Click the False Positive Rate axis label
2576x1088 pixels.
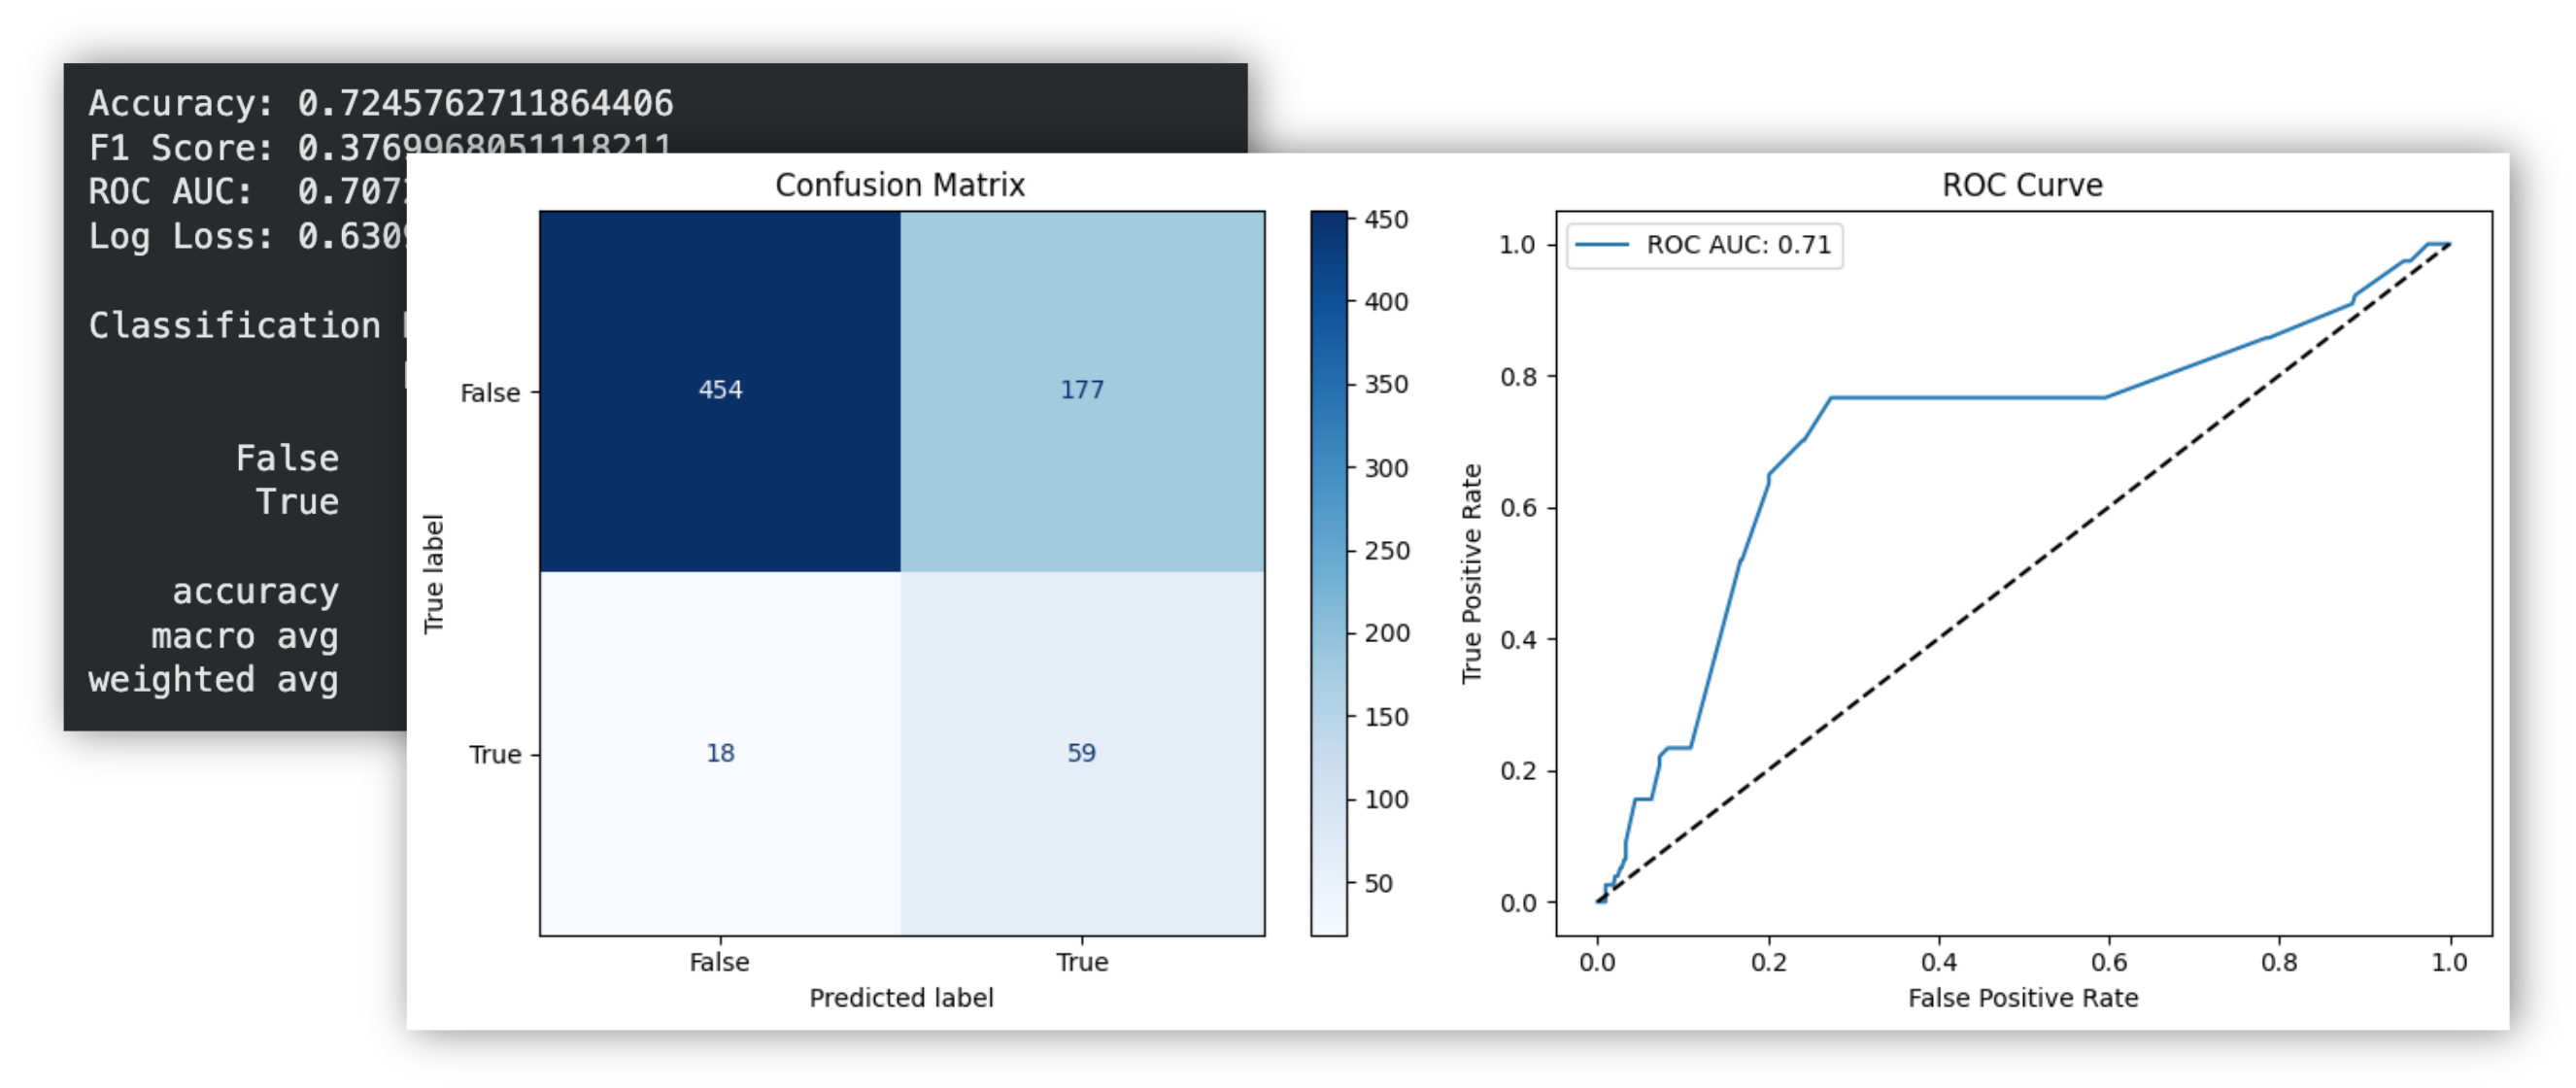(x=2023, y=998)
